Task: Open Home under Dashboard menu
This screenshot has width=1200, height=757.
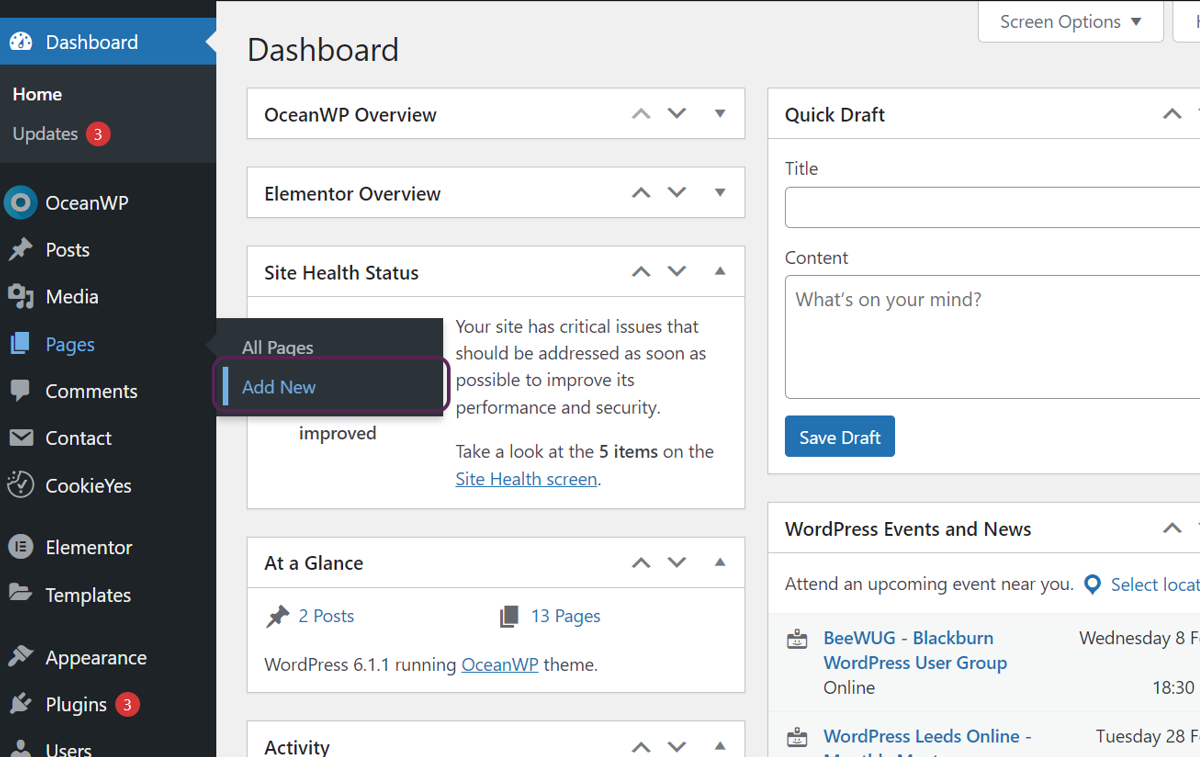Action: (38, 94)
